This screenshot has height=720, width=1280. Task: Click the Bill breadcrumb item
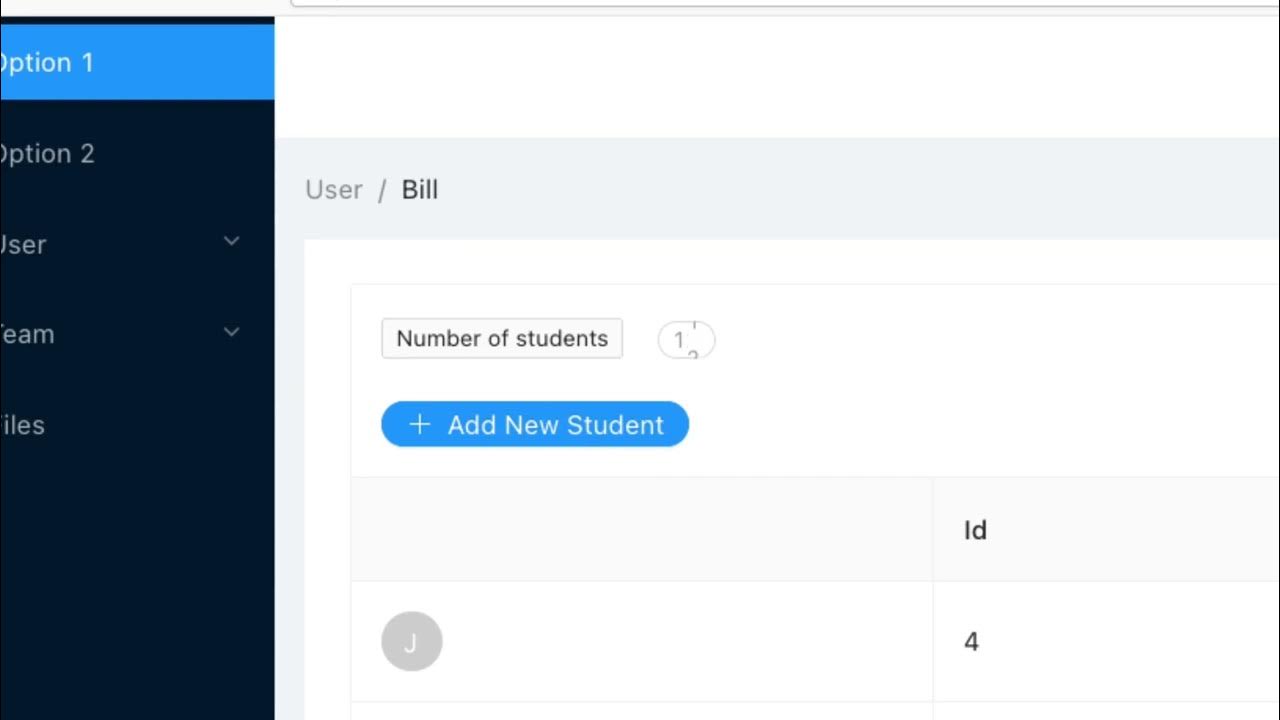pyautogui.click(x=420, y=190)
